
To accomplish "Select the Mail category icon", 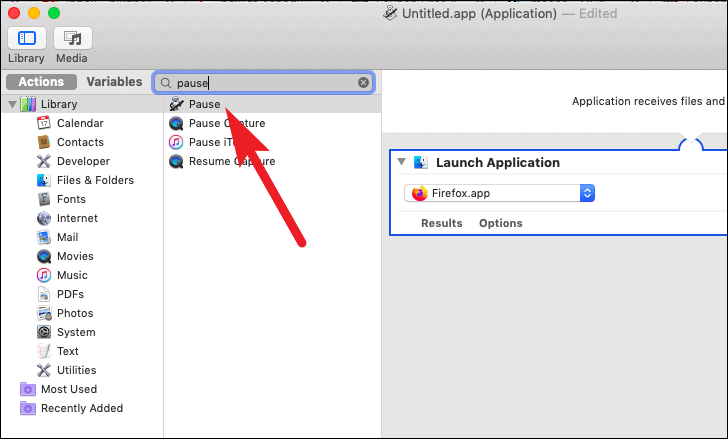I will point(44,237).
